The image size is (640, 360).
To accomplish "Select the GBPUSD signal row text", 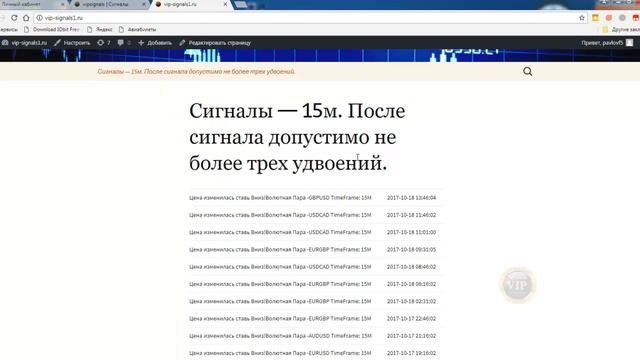I will [280, 198].
